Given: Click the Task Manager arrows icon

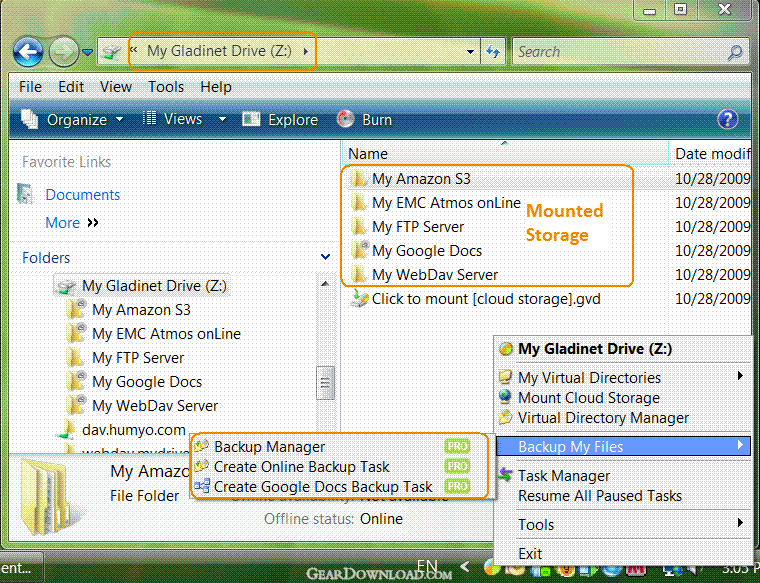Looking at the screenshot, I should pos(506,475).
